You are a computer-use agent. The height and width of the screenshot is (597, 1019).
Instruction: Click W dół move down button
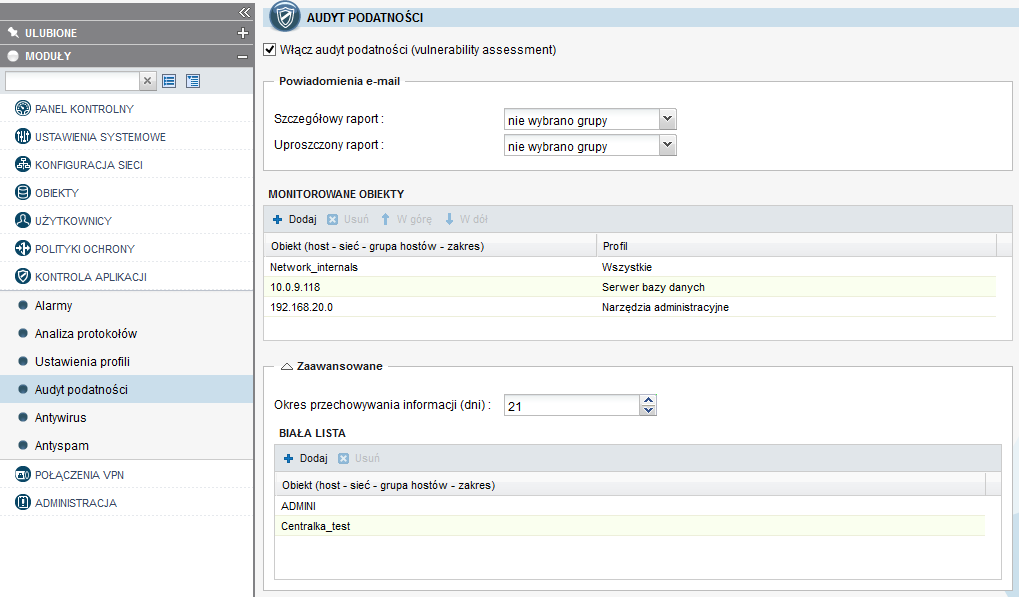point(466,220)
